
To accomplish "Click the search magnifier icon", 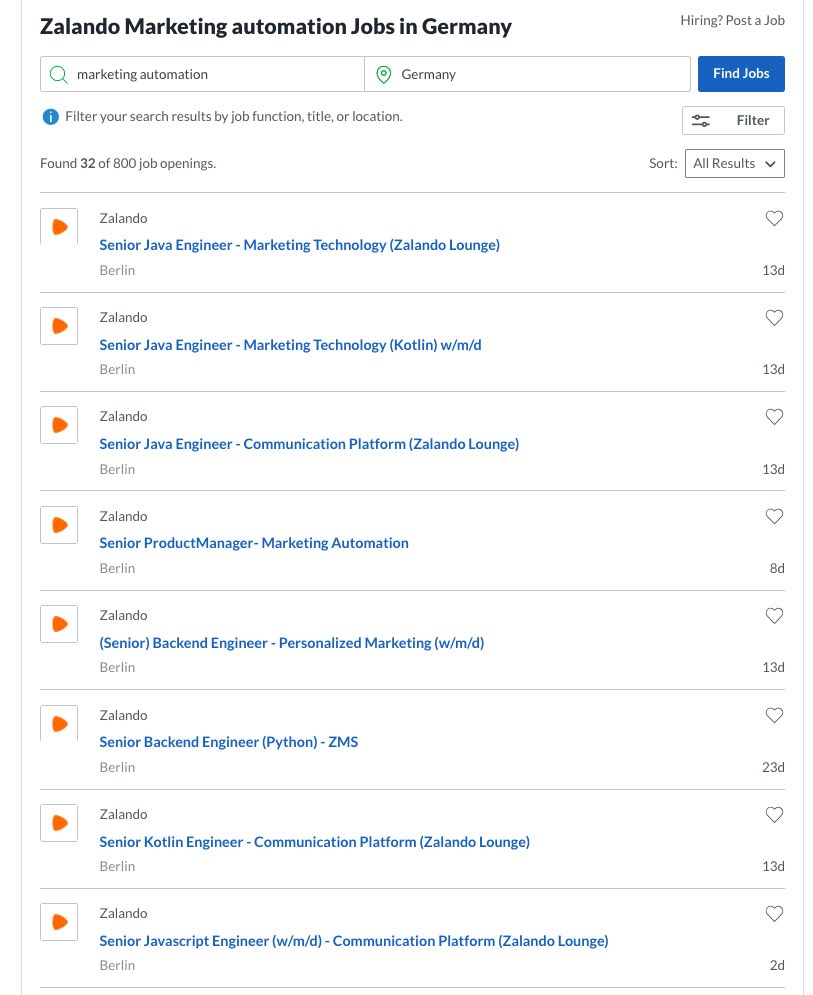I will (58, 74).
